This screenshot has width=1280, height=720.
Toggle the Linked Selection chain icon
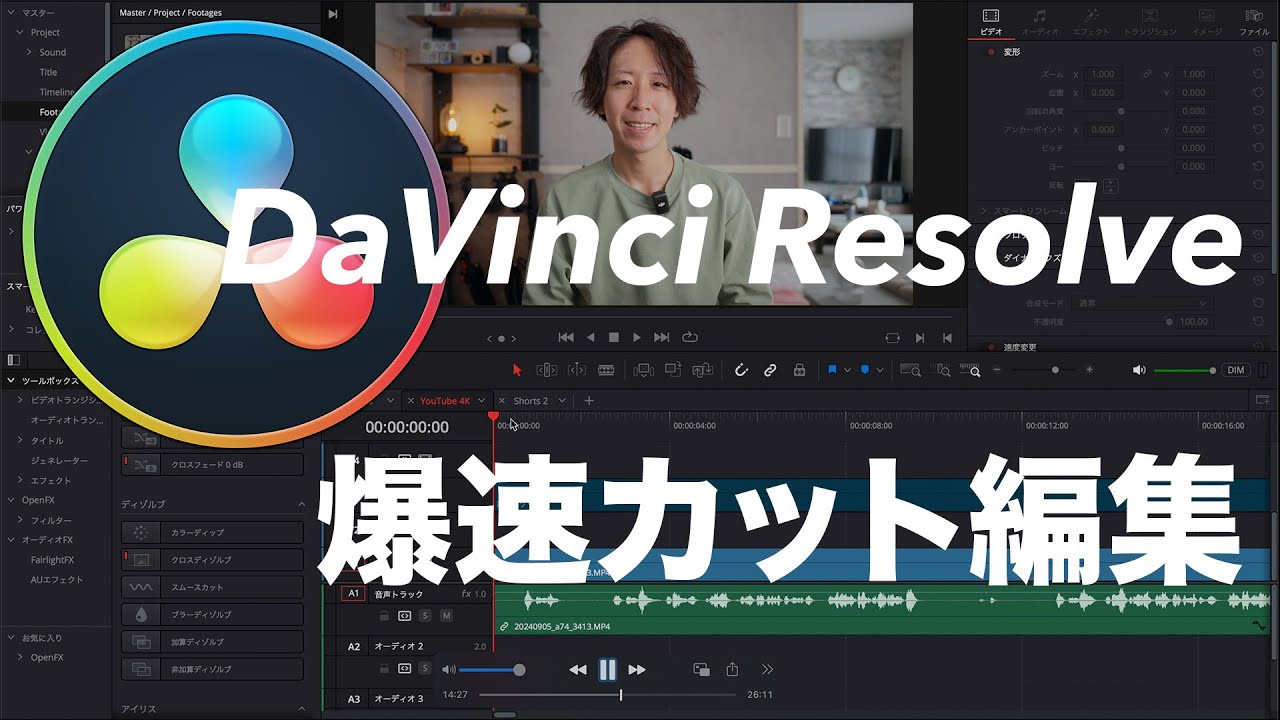tap(770, 370)
